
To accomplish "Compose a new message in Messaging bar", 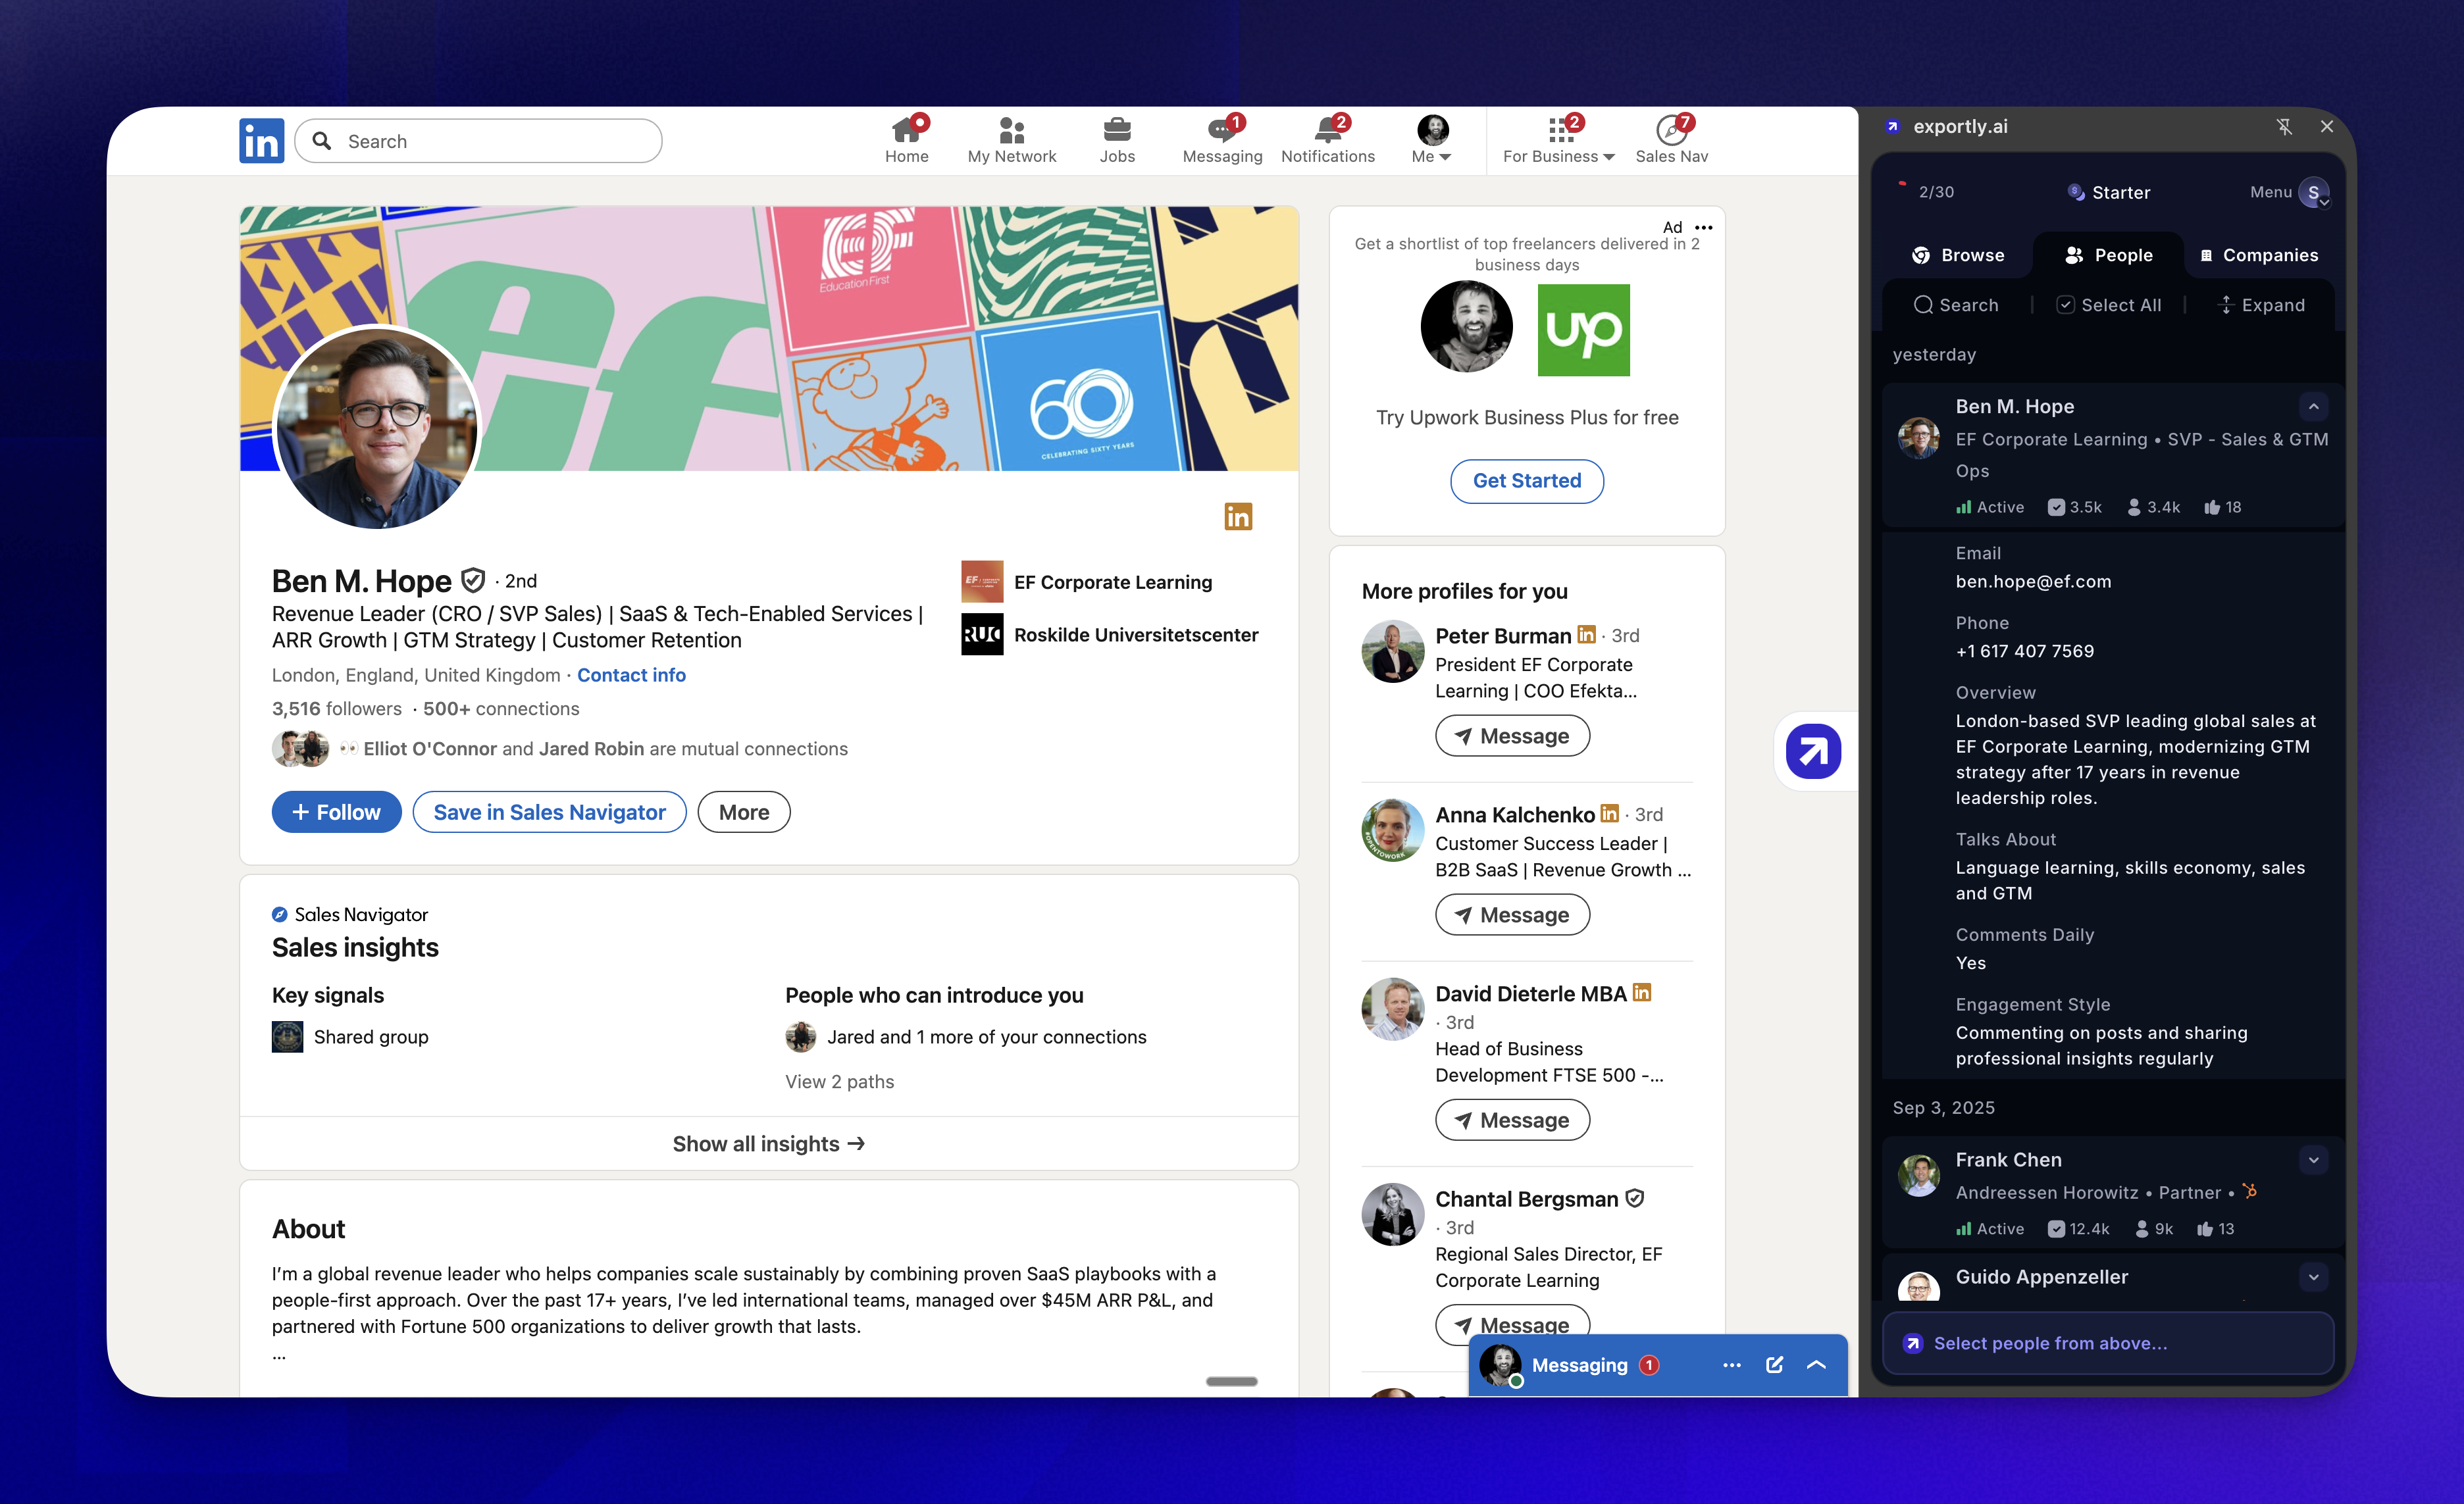I will [1774, 1365].
